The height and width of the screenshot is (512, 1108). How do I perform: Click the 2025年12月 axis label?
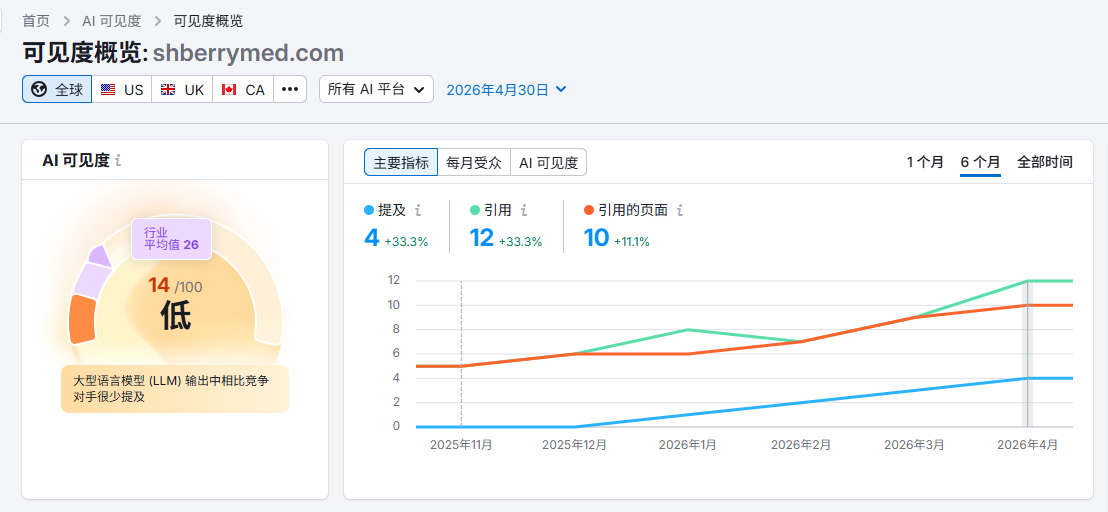pyautogui.click(x=574, y=445)
